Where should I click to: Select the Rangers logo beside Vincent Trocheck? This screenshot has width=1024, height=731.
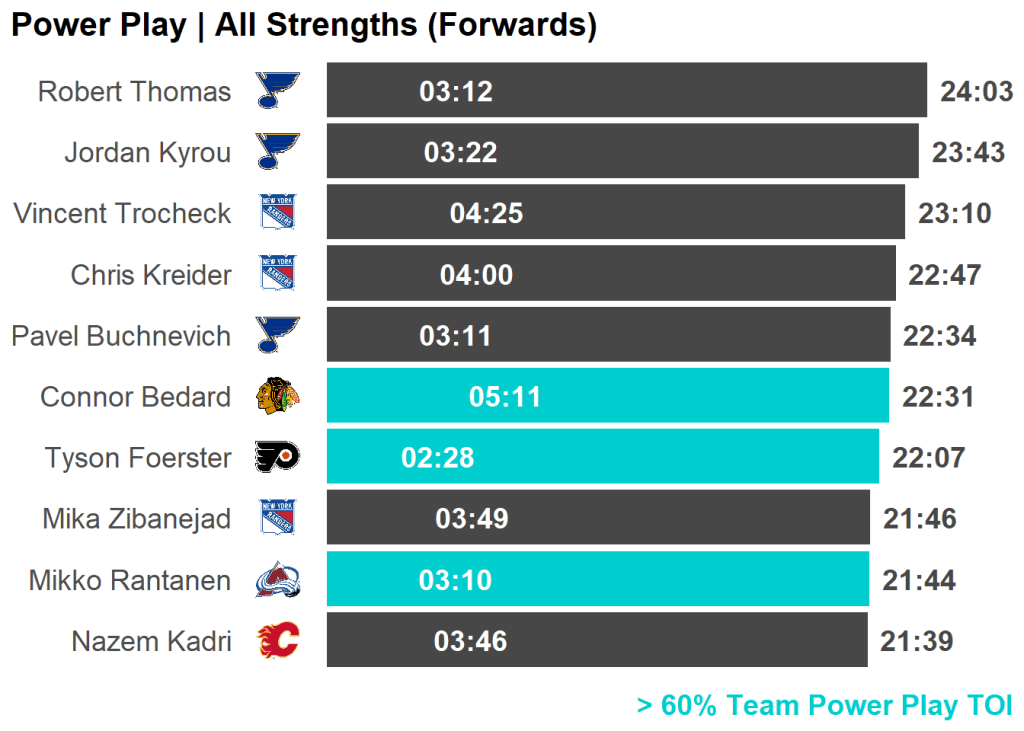tap(277, 213)
